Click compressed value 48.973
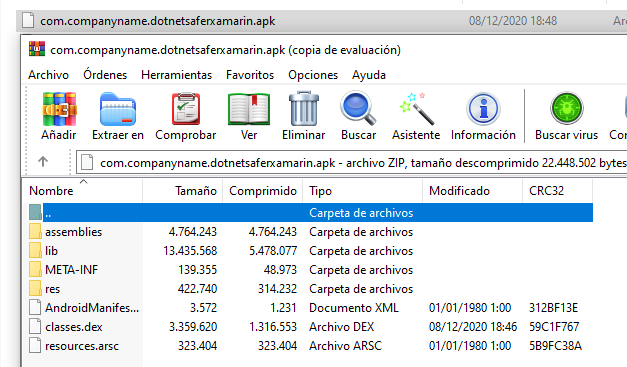Viewport: 627px width, 367px height. [280, 270]
